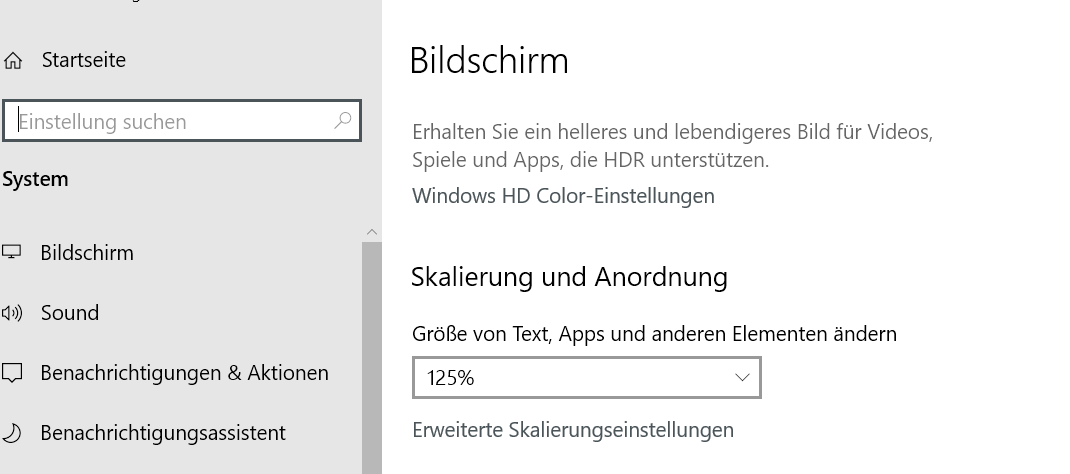Open Windows HD Color-Einstellungen link
This screenshot has height=474, width=1070.
click(x=563, y=196)
